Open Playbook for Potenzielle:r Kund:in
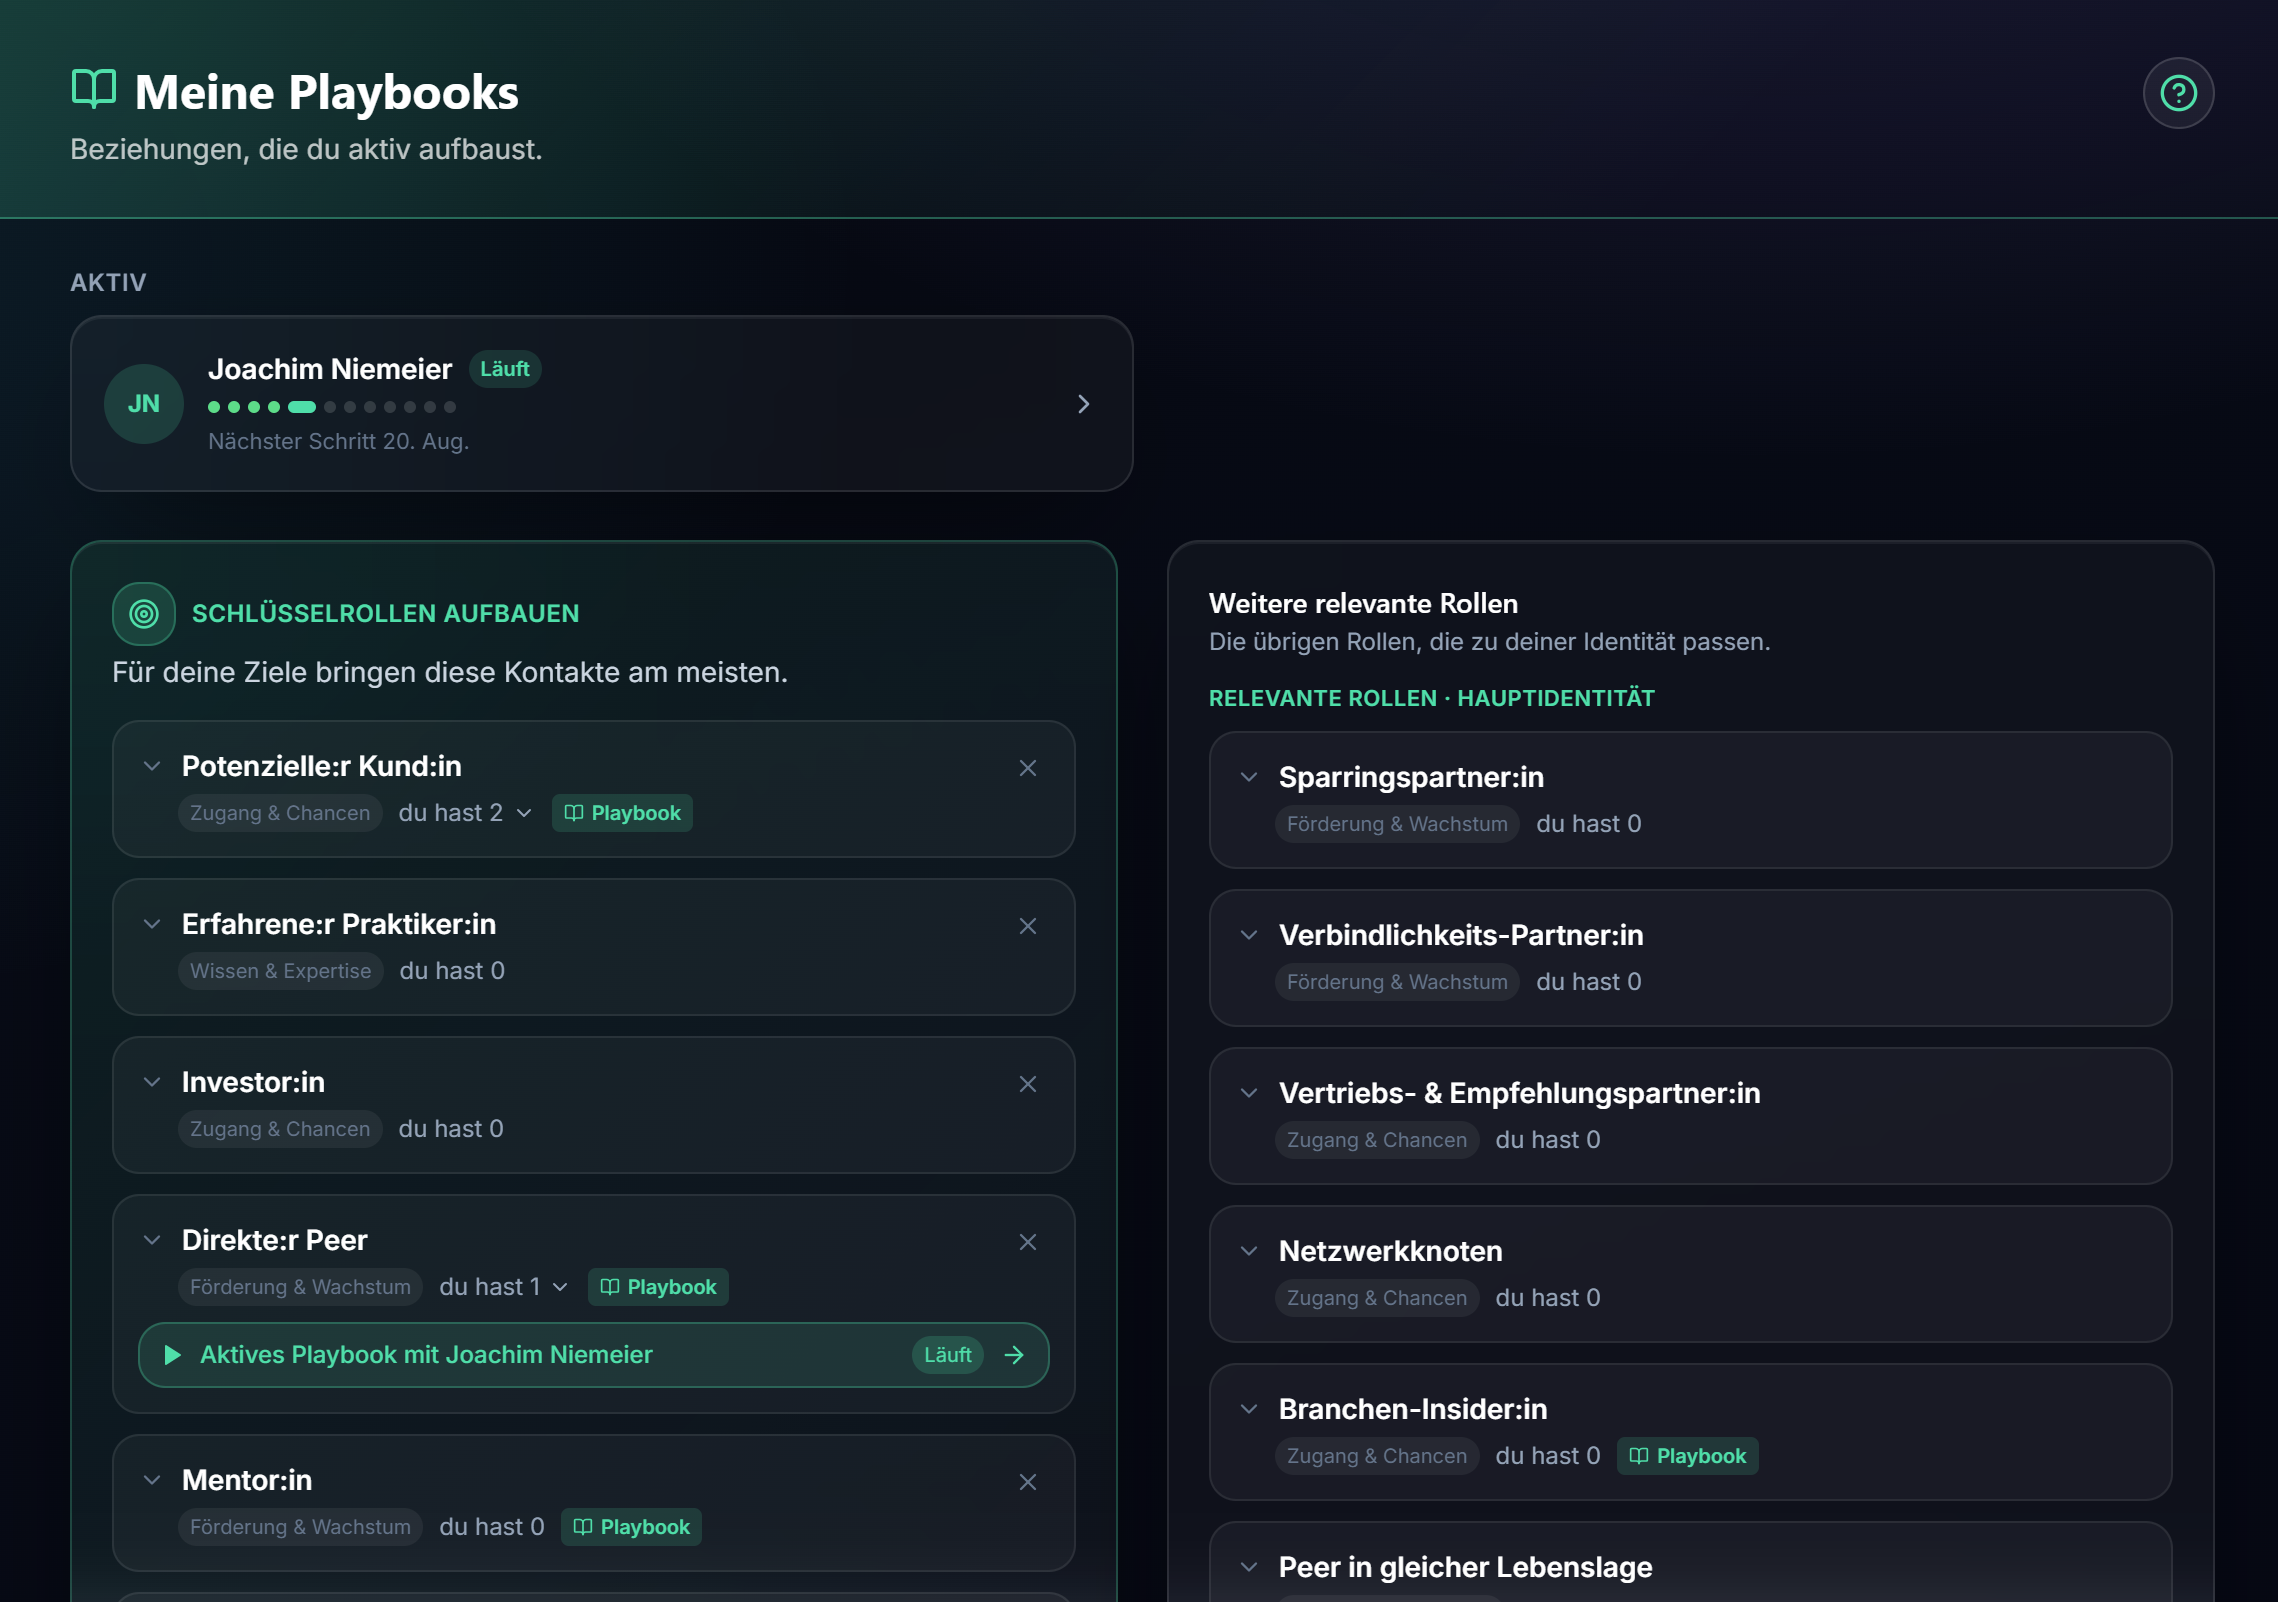Image resolution: width=2278 pixels, height=1602 pixels. (622, 813)
